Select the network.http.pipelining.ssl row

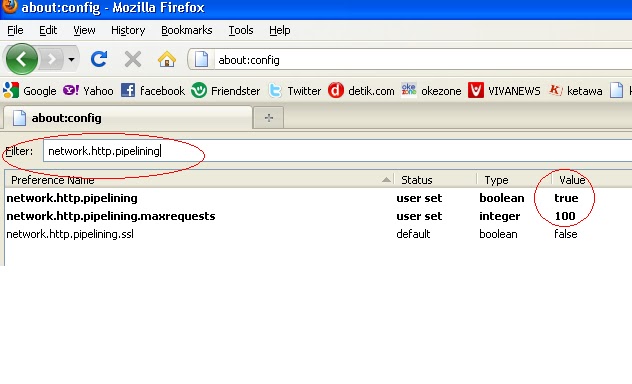pyautogui.click(x=318, y=234)
